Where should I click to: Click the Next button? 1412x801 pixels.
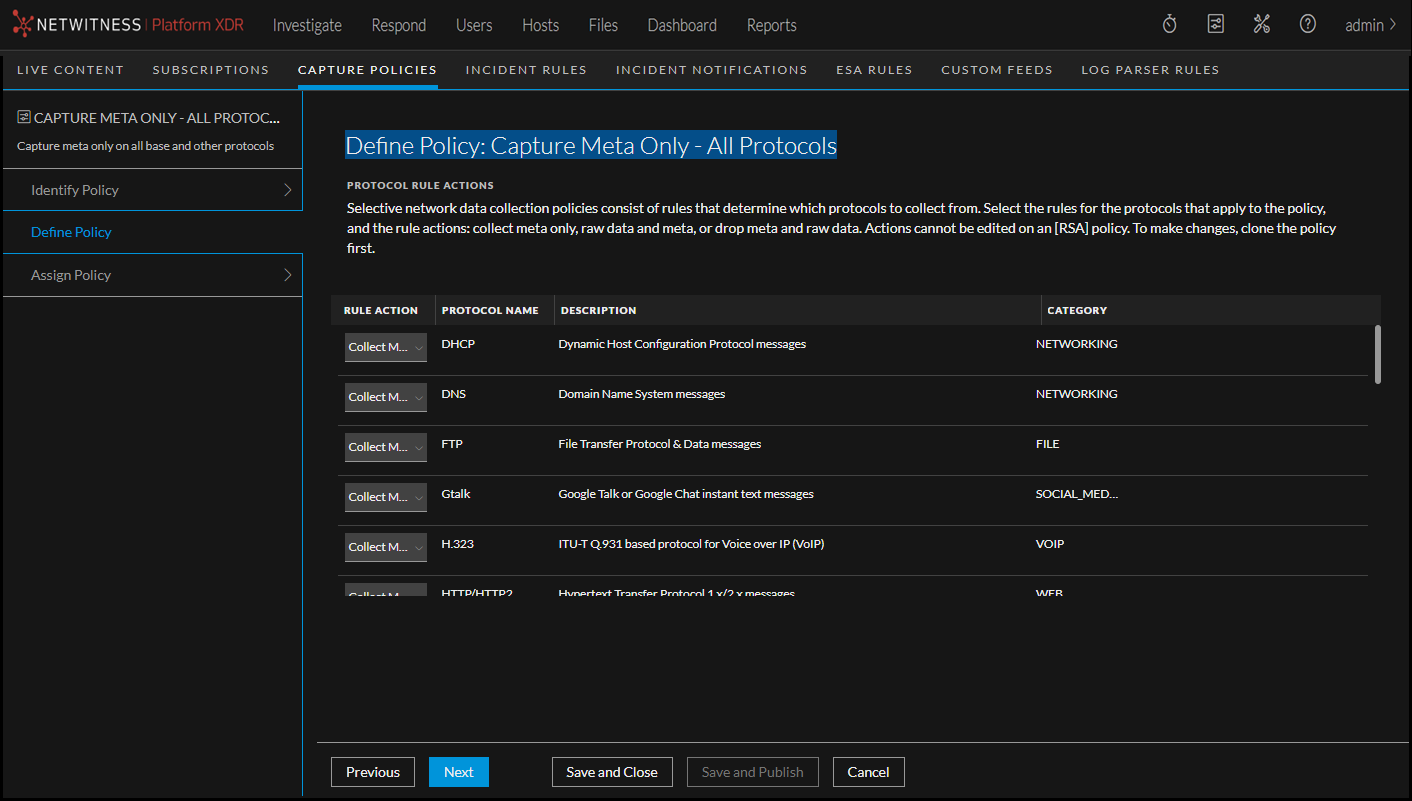(458, 771)
